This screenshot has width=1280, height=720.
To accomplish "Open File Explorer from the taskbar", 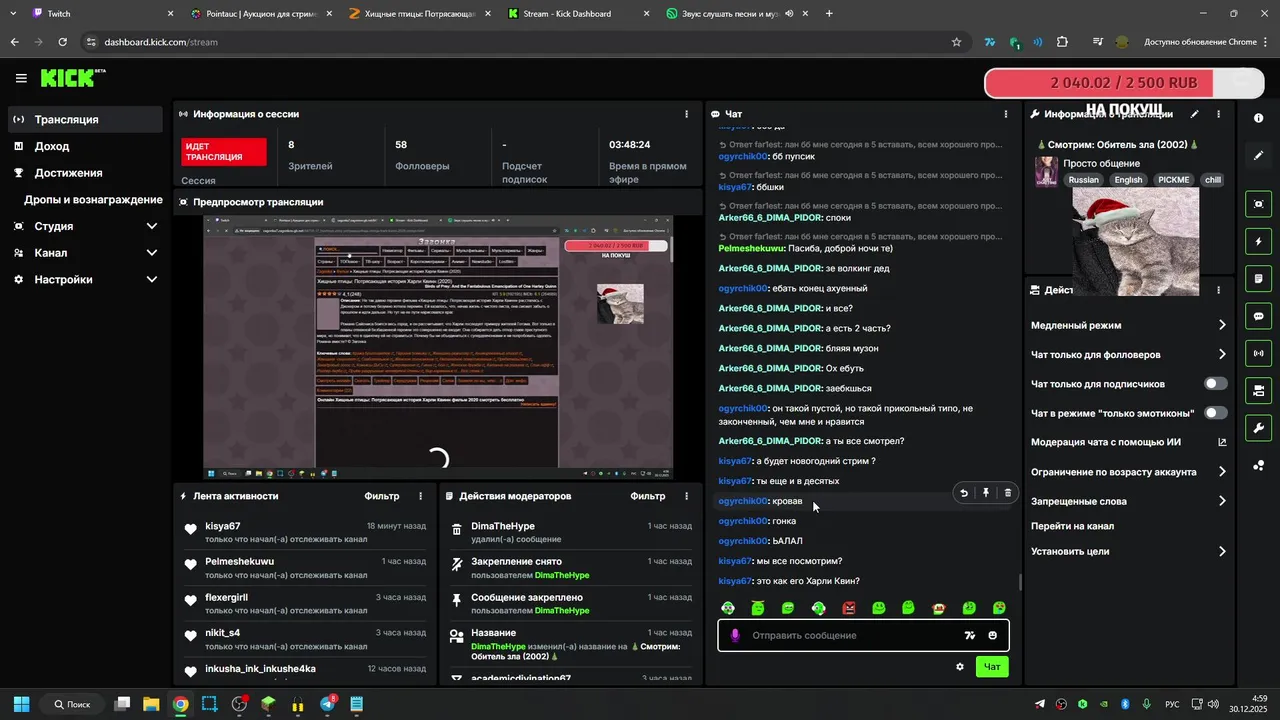I will [x=151, y=704].
